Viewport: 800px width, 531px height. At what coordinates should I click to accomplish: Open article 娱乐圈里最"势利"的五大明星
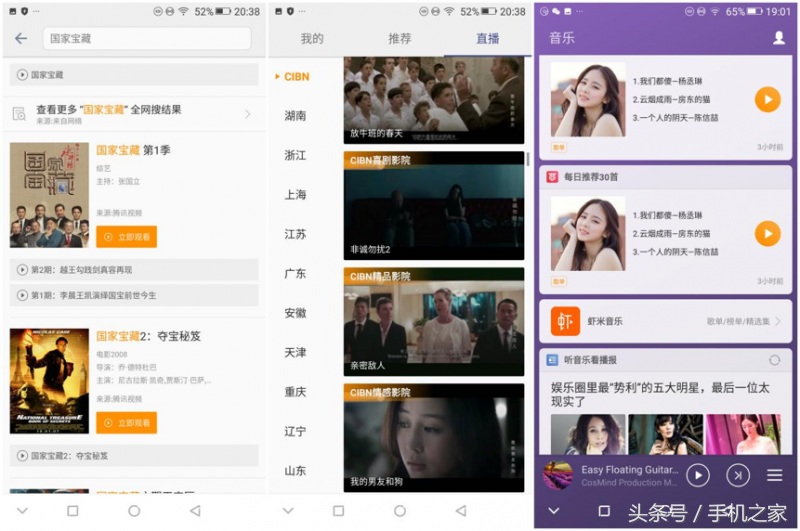[660, 395]
